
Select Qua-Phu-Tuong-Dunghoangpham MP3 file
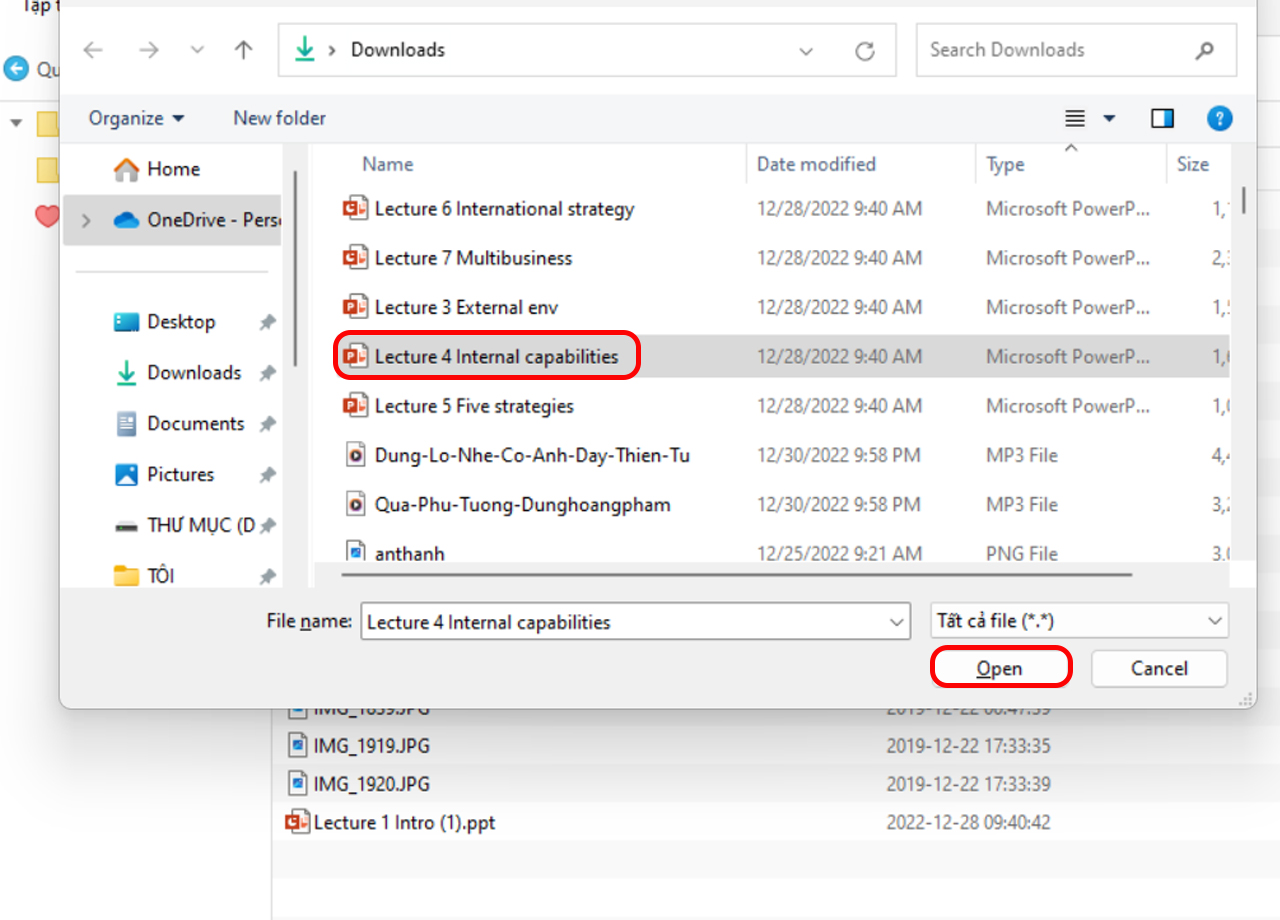point(522,504)
